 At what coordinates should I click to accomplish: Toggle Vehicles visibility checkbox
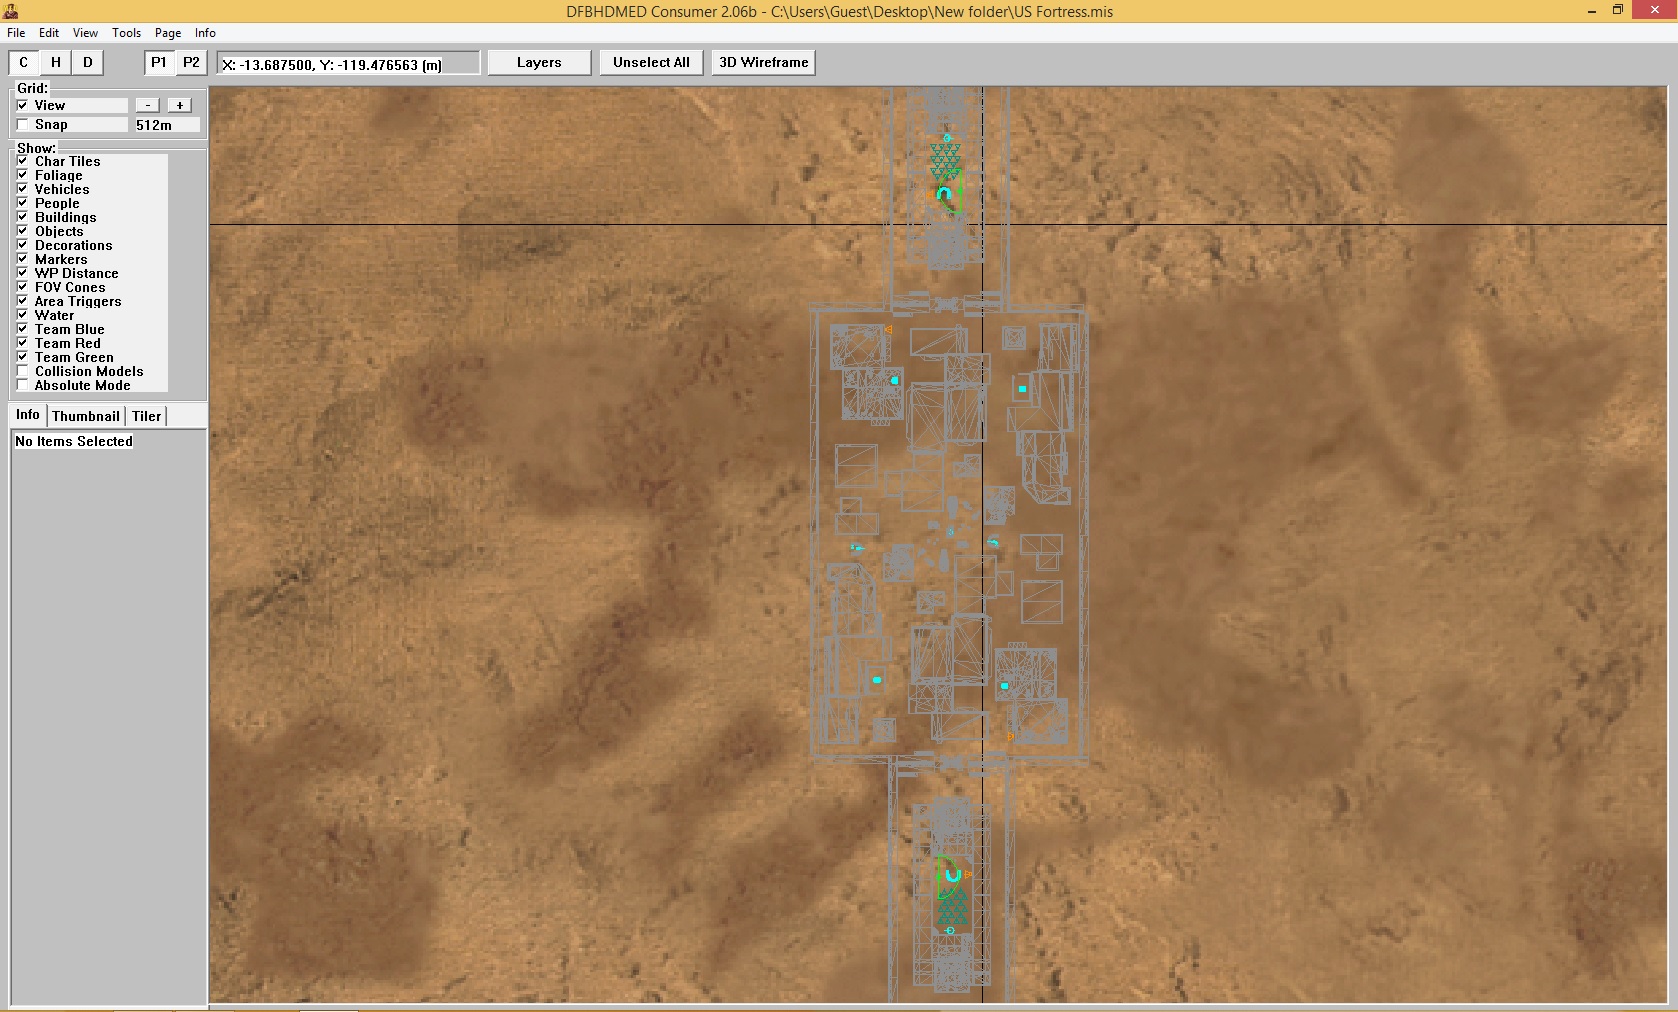click(22, 189)
